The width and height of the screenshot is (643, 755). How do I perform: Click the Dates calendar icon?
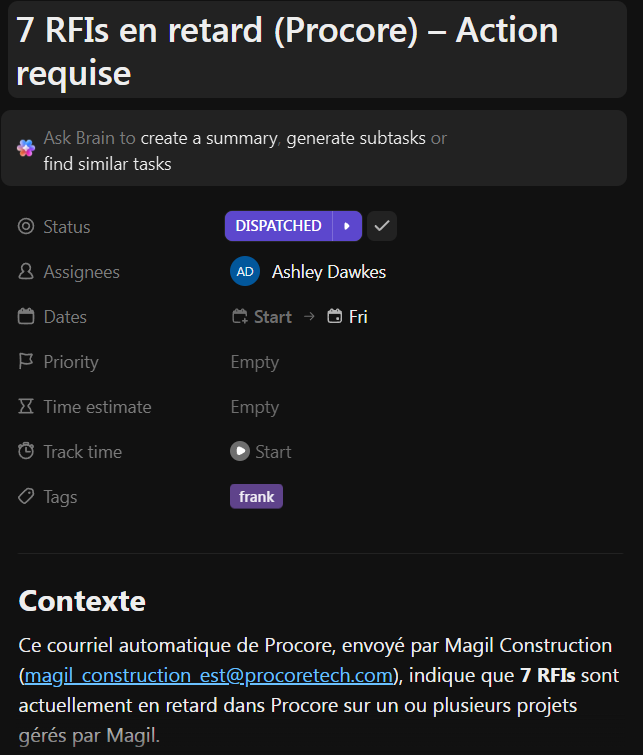(26, 317)
